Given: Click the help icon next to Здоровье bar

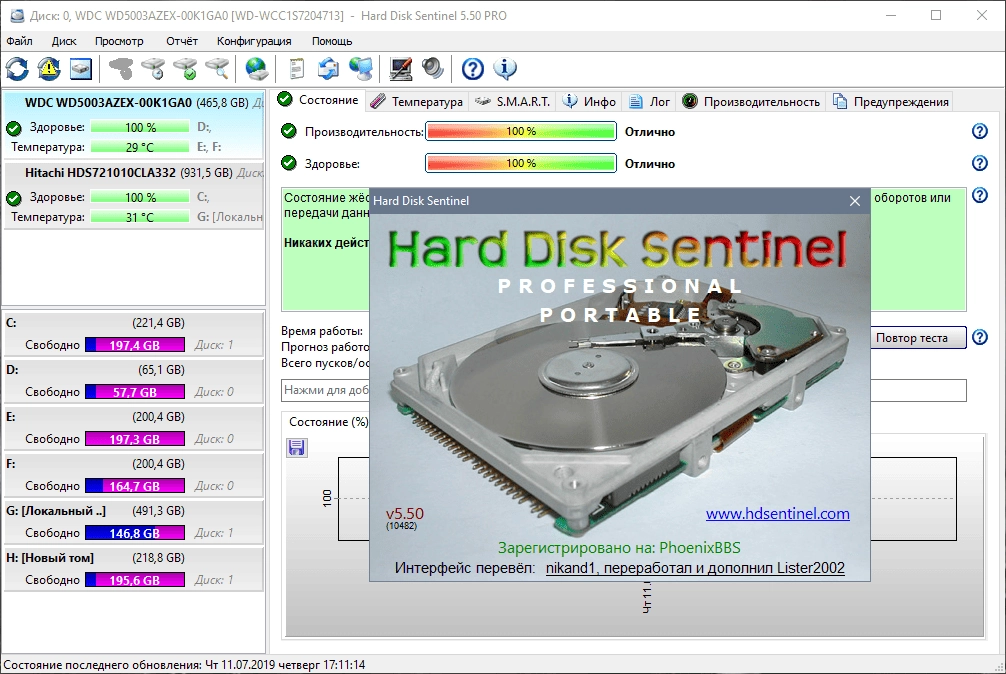Looking at the screenshot, I should [x=980, y=163].
